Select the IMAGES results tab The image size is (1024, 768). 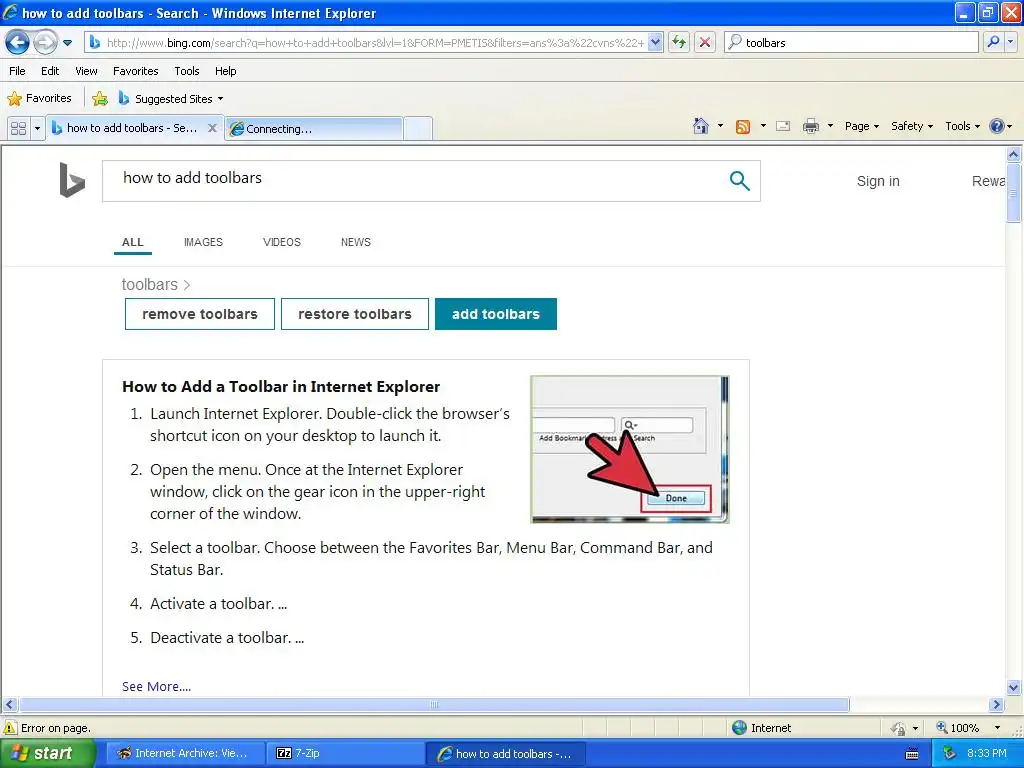click(x=203, y=242)
